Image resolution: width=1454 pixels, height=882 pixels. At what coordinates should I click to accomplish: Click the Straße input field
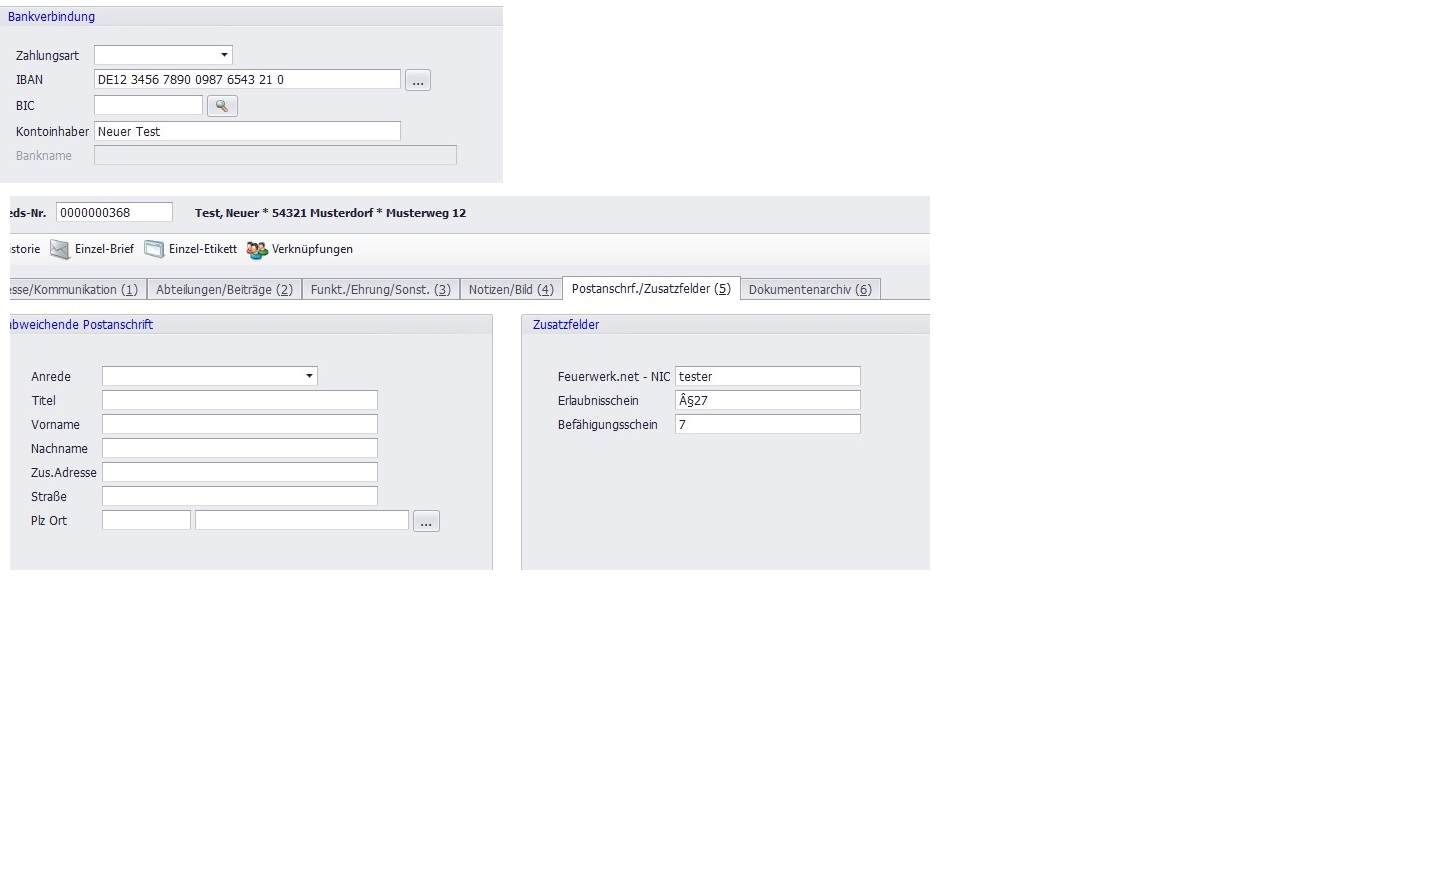point(239,496)
